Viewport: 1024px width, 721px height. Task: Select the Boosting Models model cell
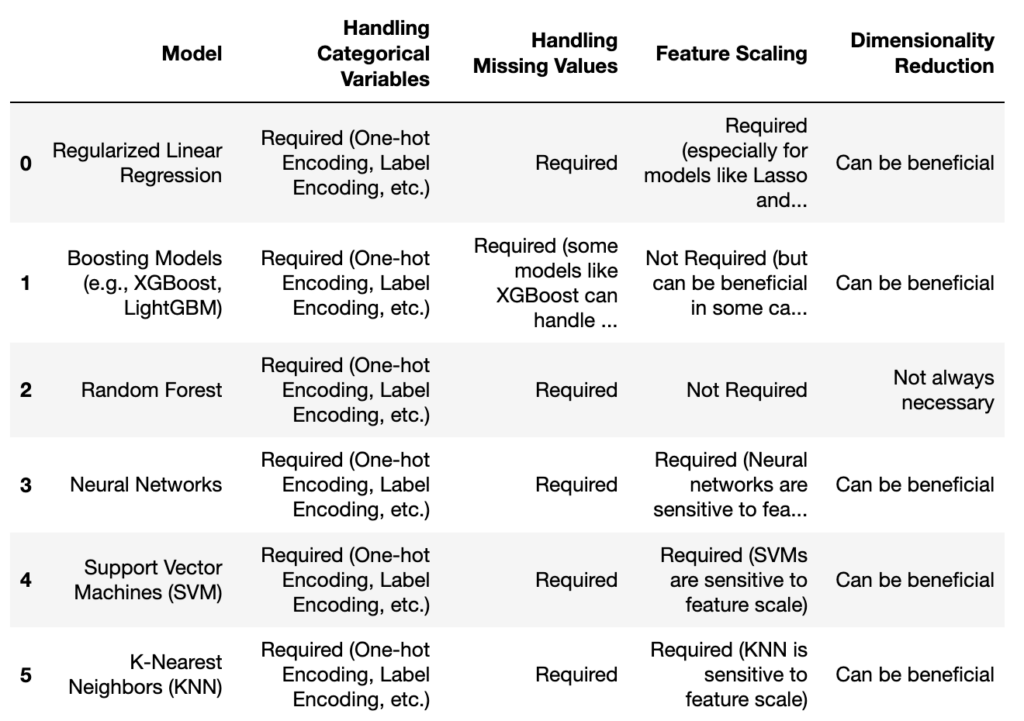point(145,283)
